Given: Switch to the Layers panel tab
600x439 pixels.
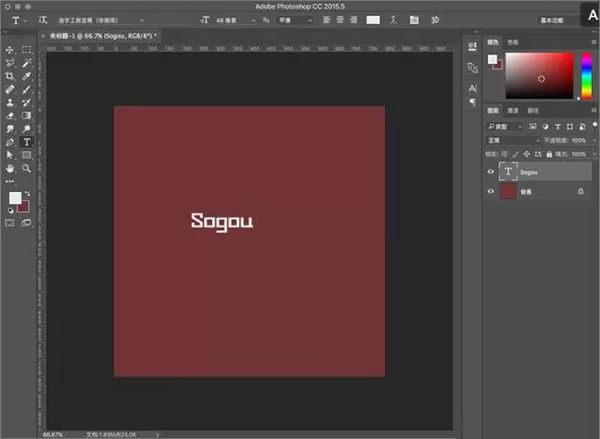Looking at the screenshot, I should tap(493, 111).
